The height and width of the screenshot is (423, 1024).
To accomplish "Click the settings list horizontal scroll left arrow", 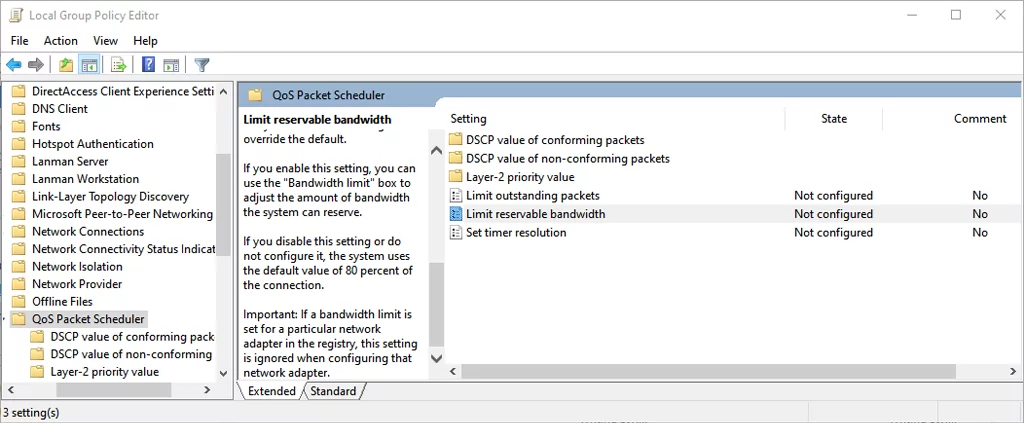I will pos(455,371).
